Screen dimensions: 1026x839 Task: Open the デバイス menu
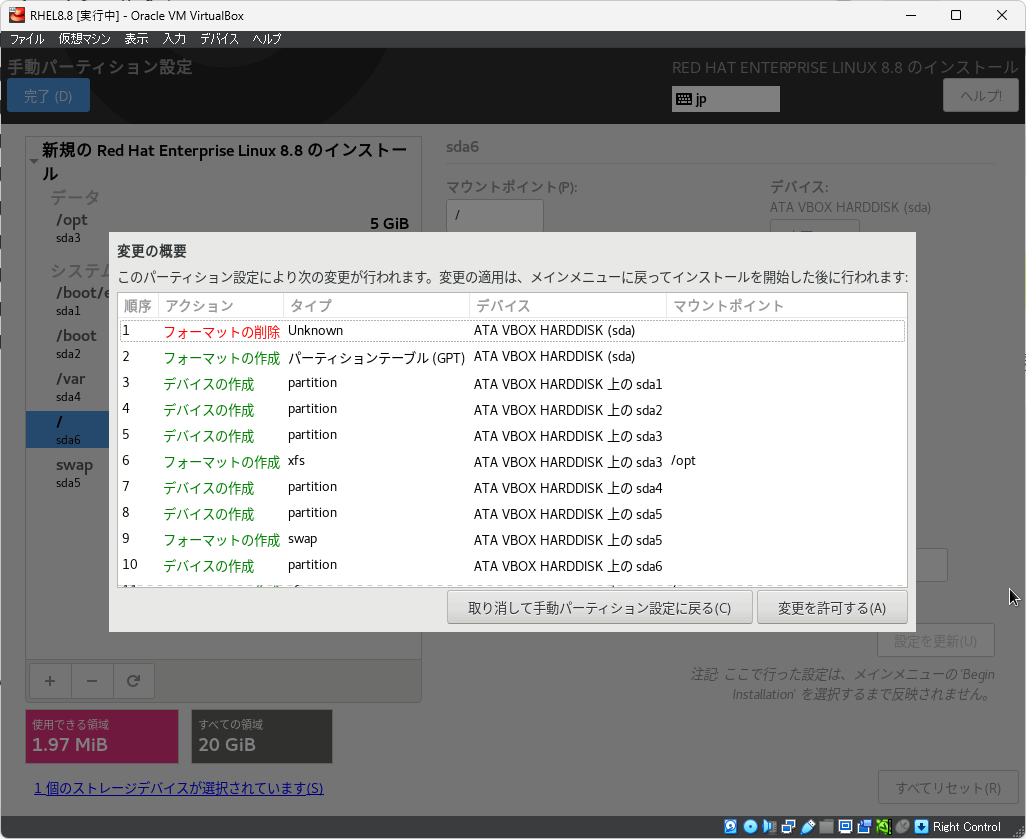[x=219, y=39]
